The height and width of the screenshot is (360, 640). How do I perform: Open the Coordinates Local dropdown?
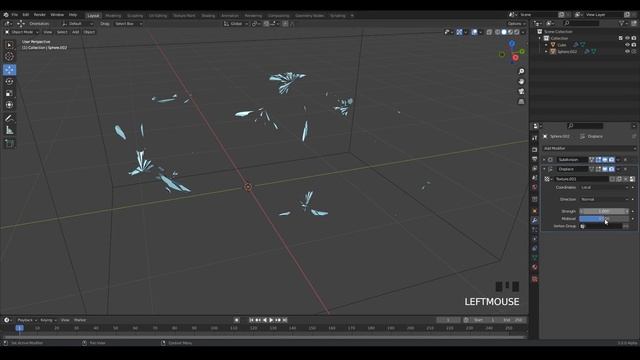(x=604, y=187)
